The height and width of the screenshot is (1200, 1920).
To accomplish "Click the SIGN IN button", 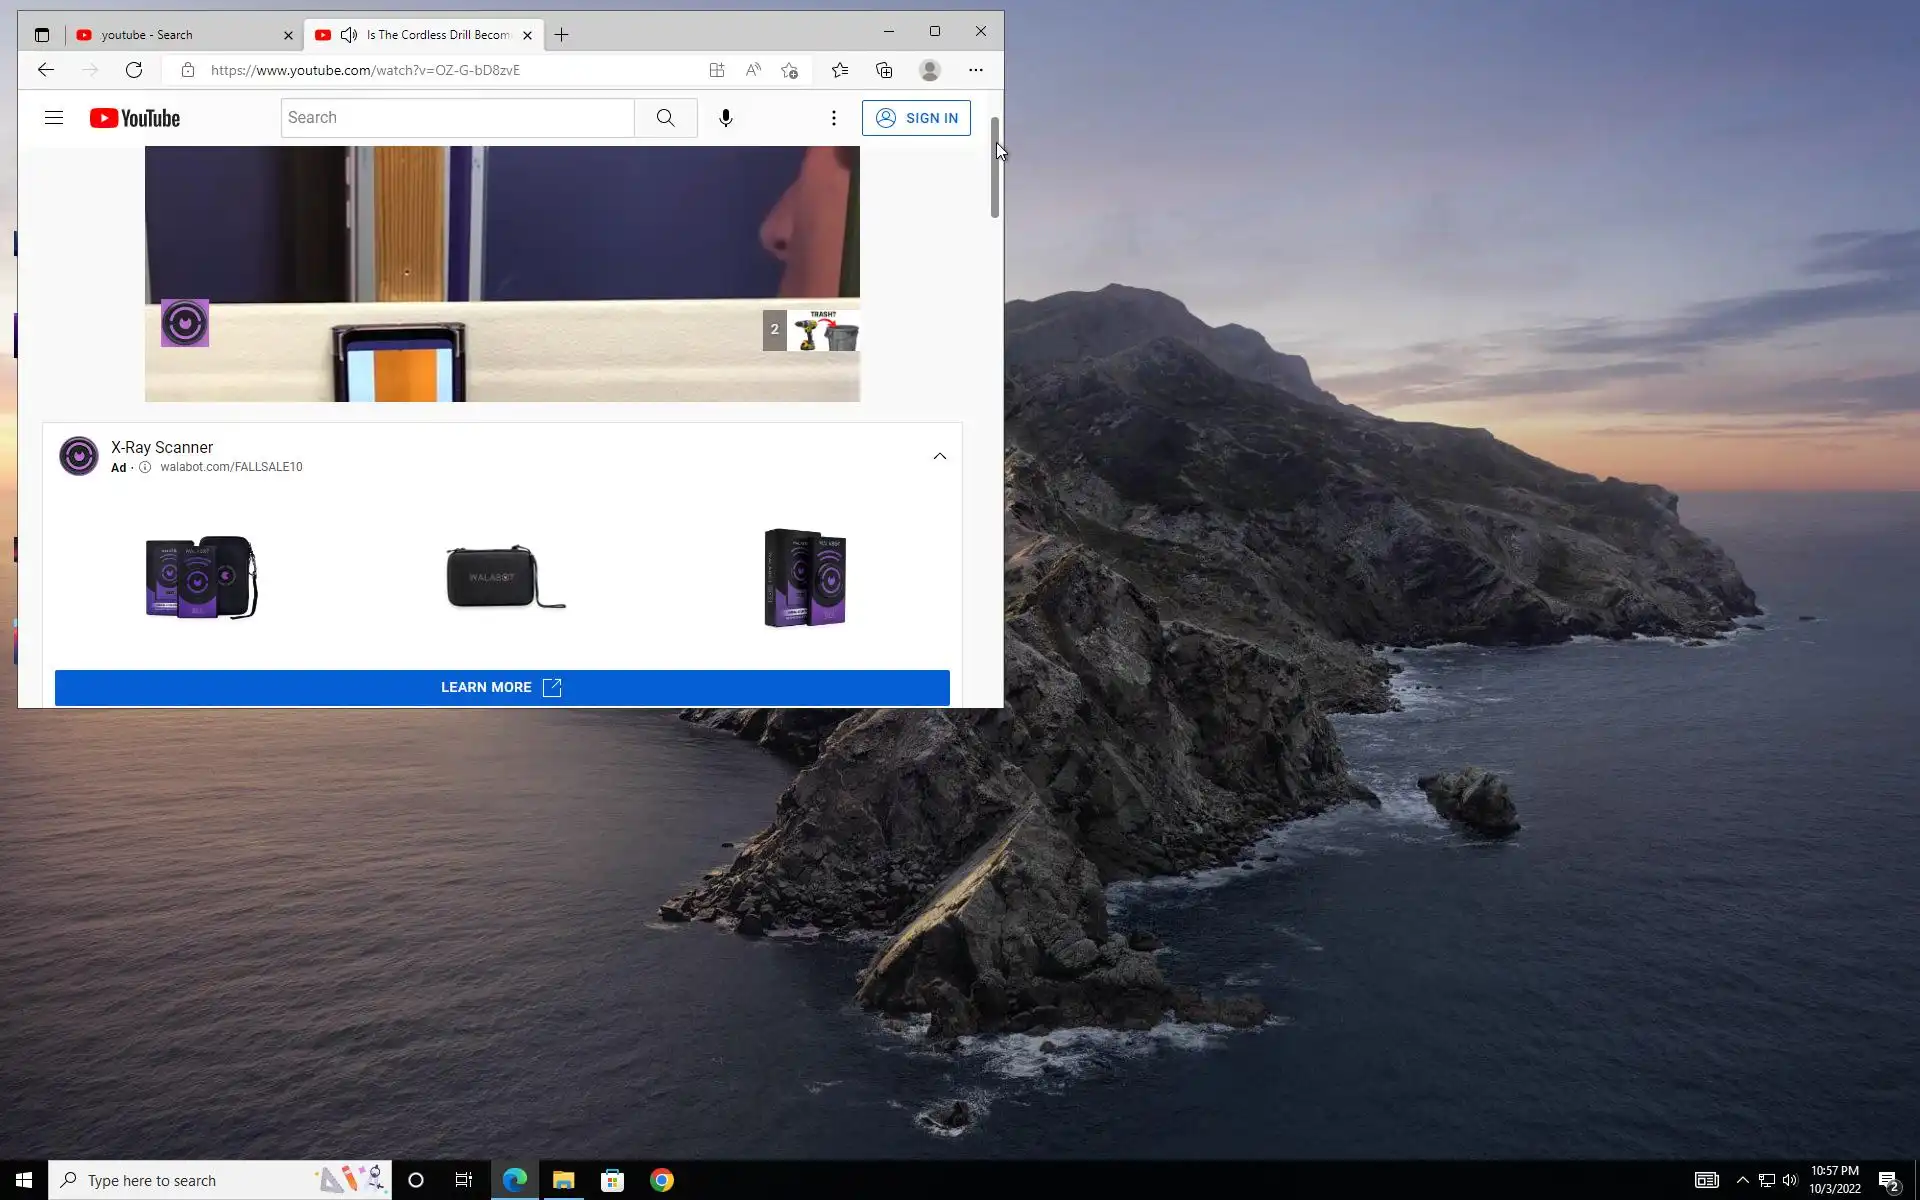I will [x=916, y=118].
